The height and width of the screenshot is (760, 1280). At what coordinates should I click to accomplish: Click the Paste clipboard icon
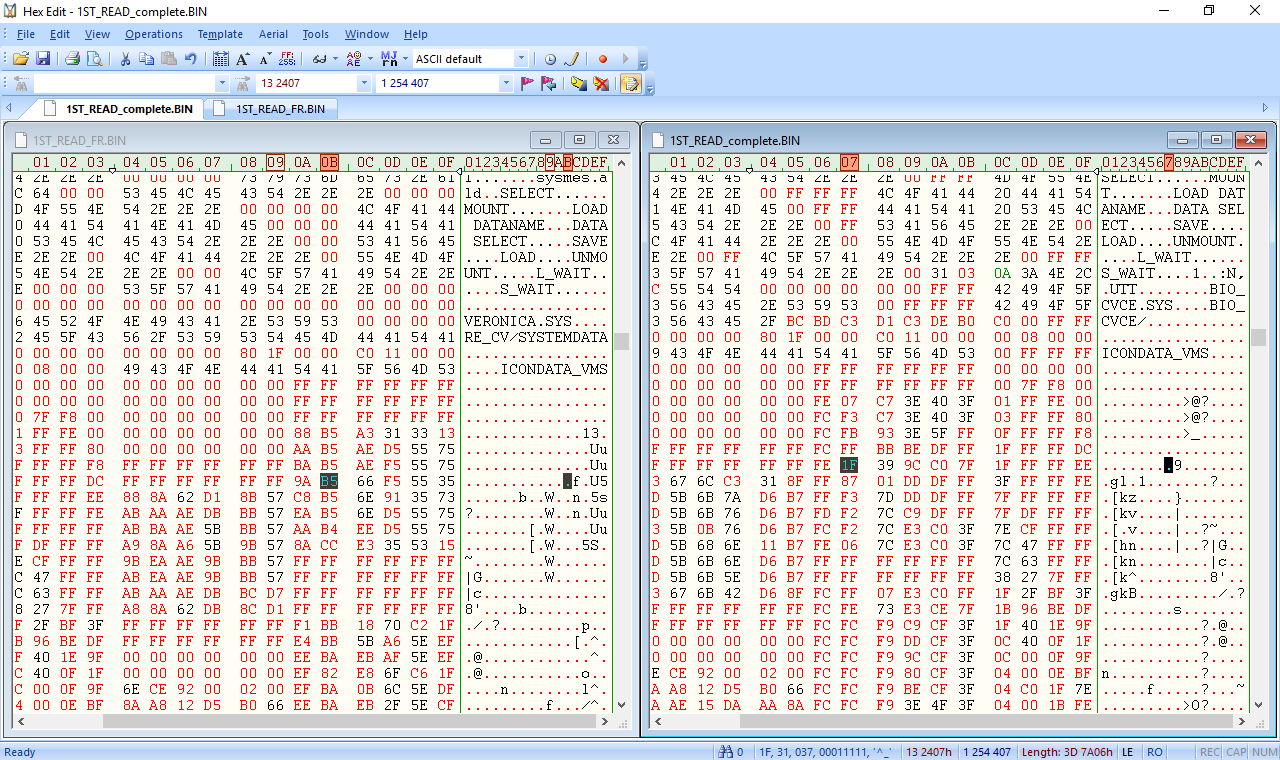coord(169,59)
